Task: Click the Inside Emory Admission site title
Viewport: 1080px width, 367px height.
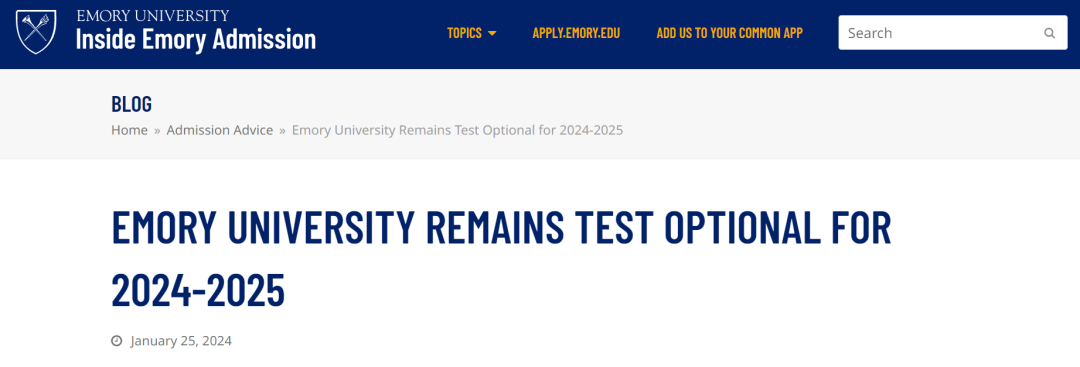Action: tap(196, 40)
